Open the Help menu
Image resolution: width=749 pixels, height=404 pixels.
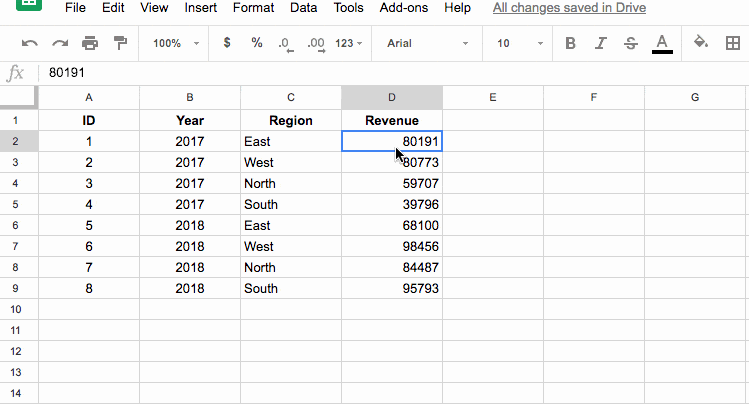pyautogui.click(x=458, y=8)
